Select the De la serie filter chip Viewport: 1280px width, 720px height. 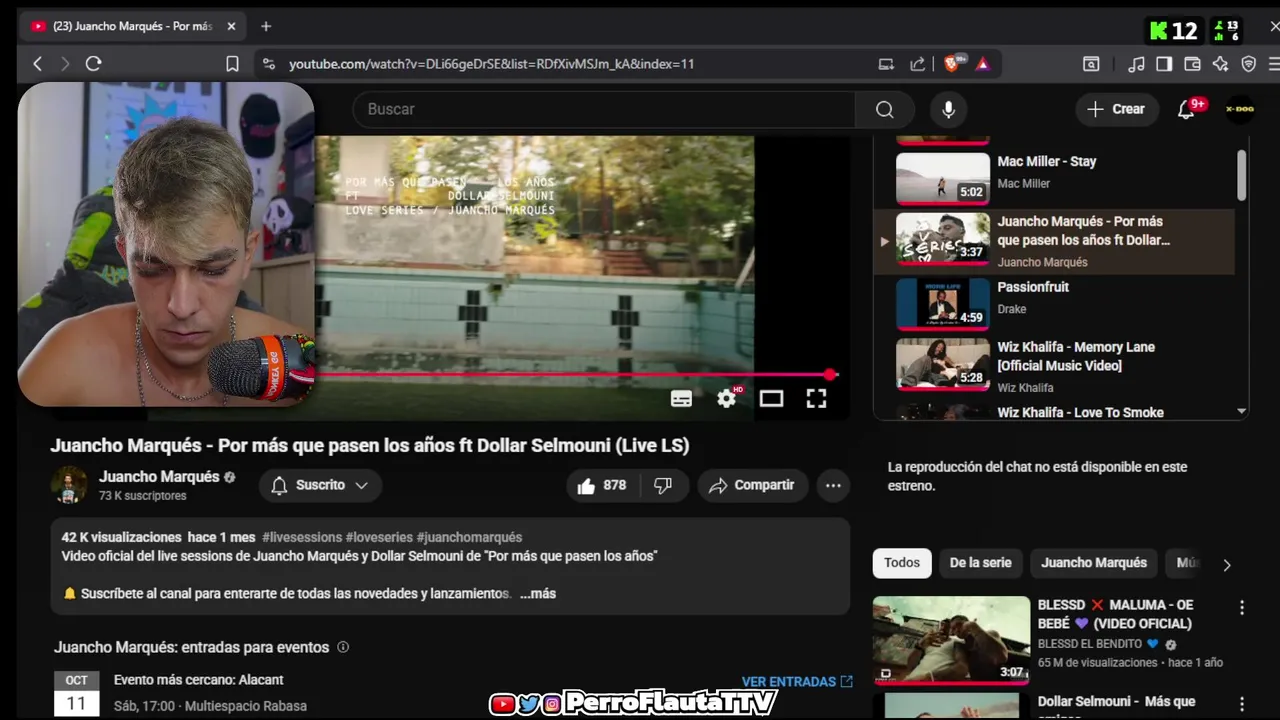click(x=980, y=563)
